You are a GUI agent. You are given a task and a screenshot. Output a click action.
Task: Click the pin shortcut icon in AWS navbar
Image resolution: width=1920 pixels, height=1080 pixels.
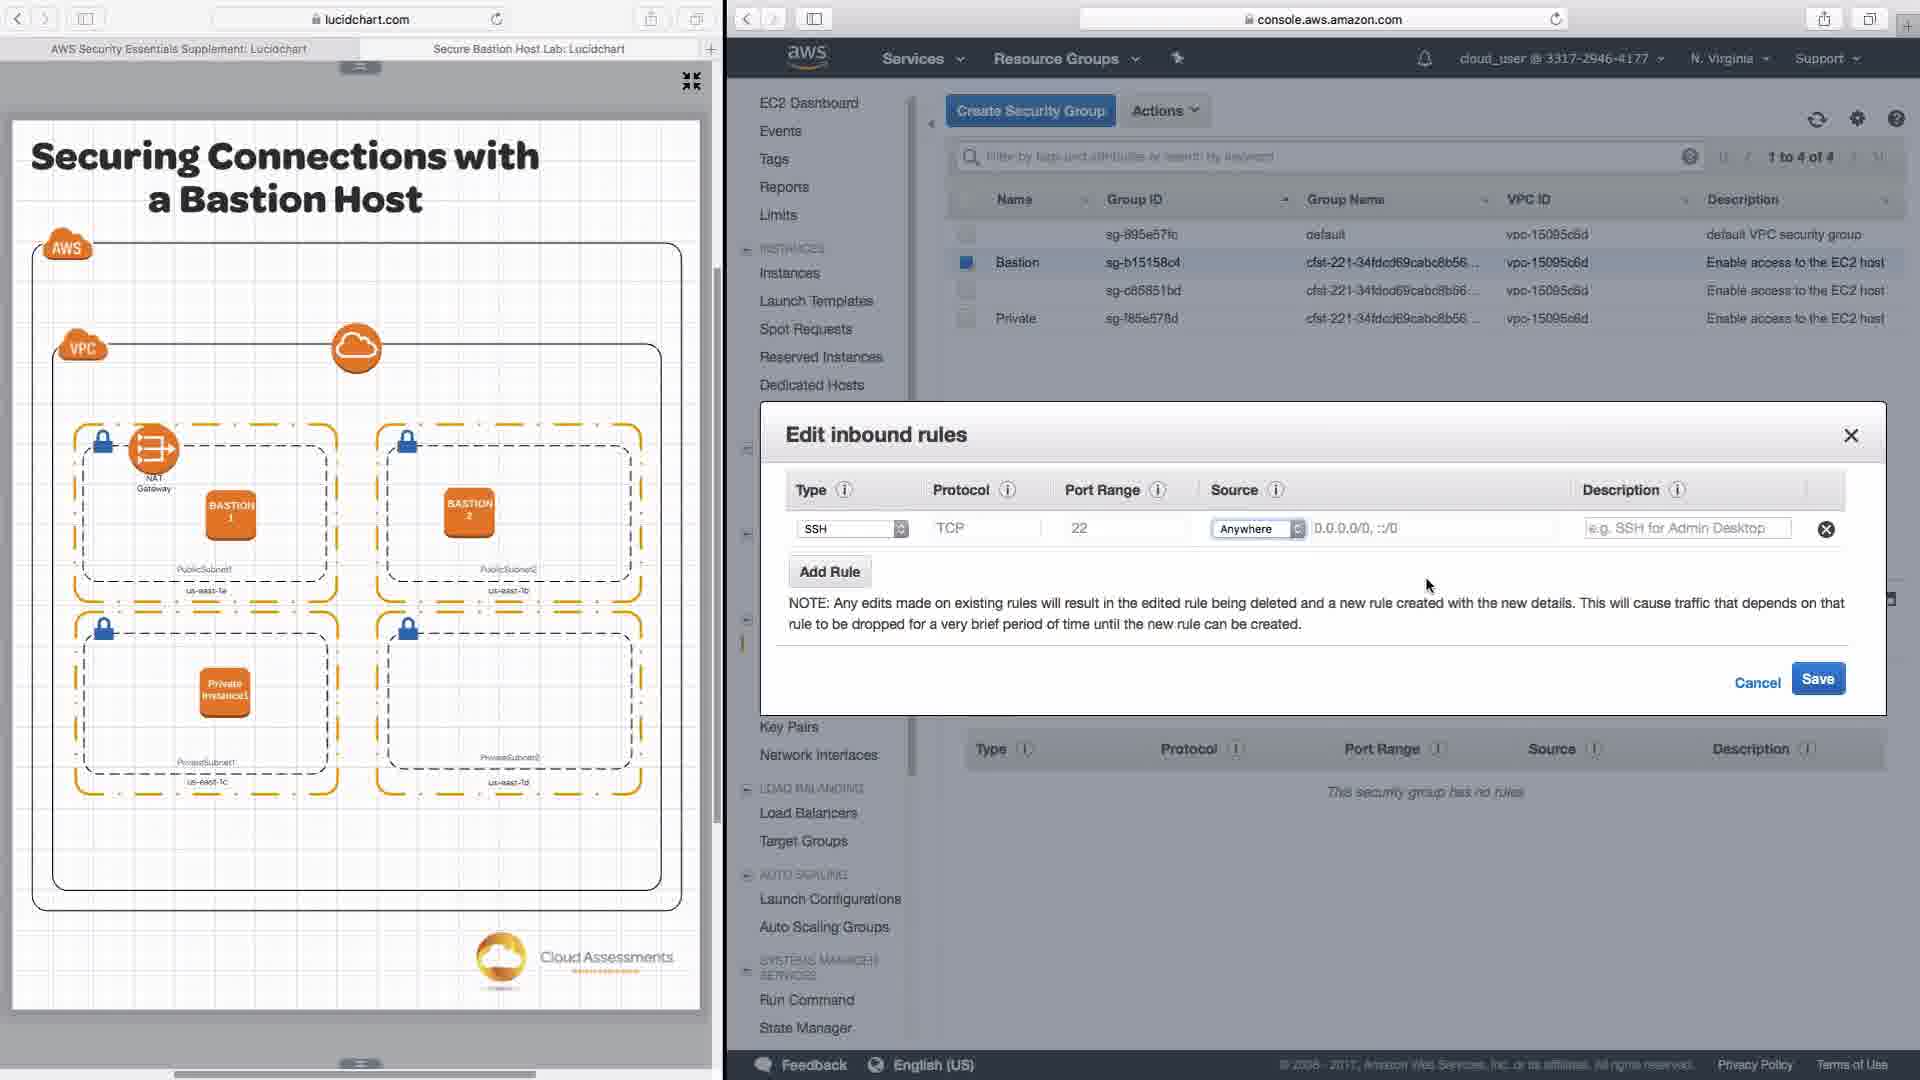1177,59
